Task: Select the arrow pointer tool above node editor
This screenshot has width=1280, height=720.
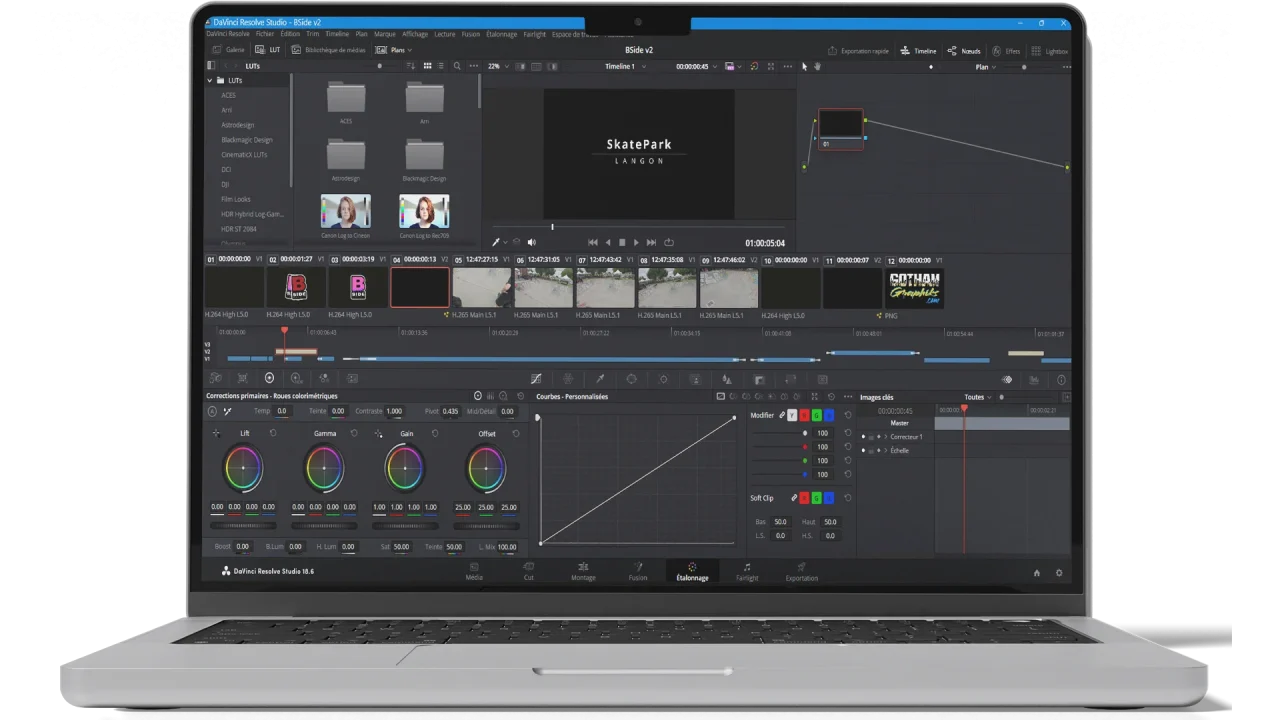Action: pos(805,67)
